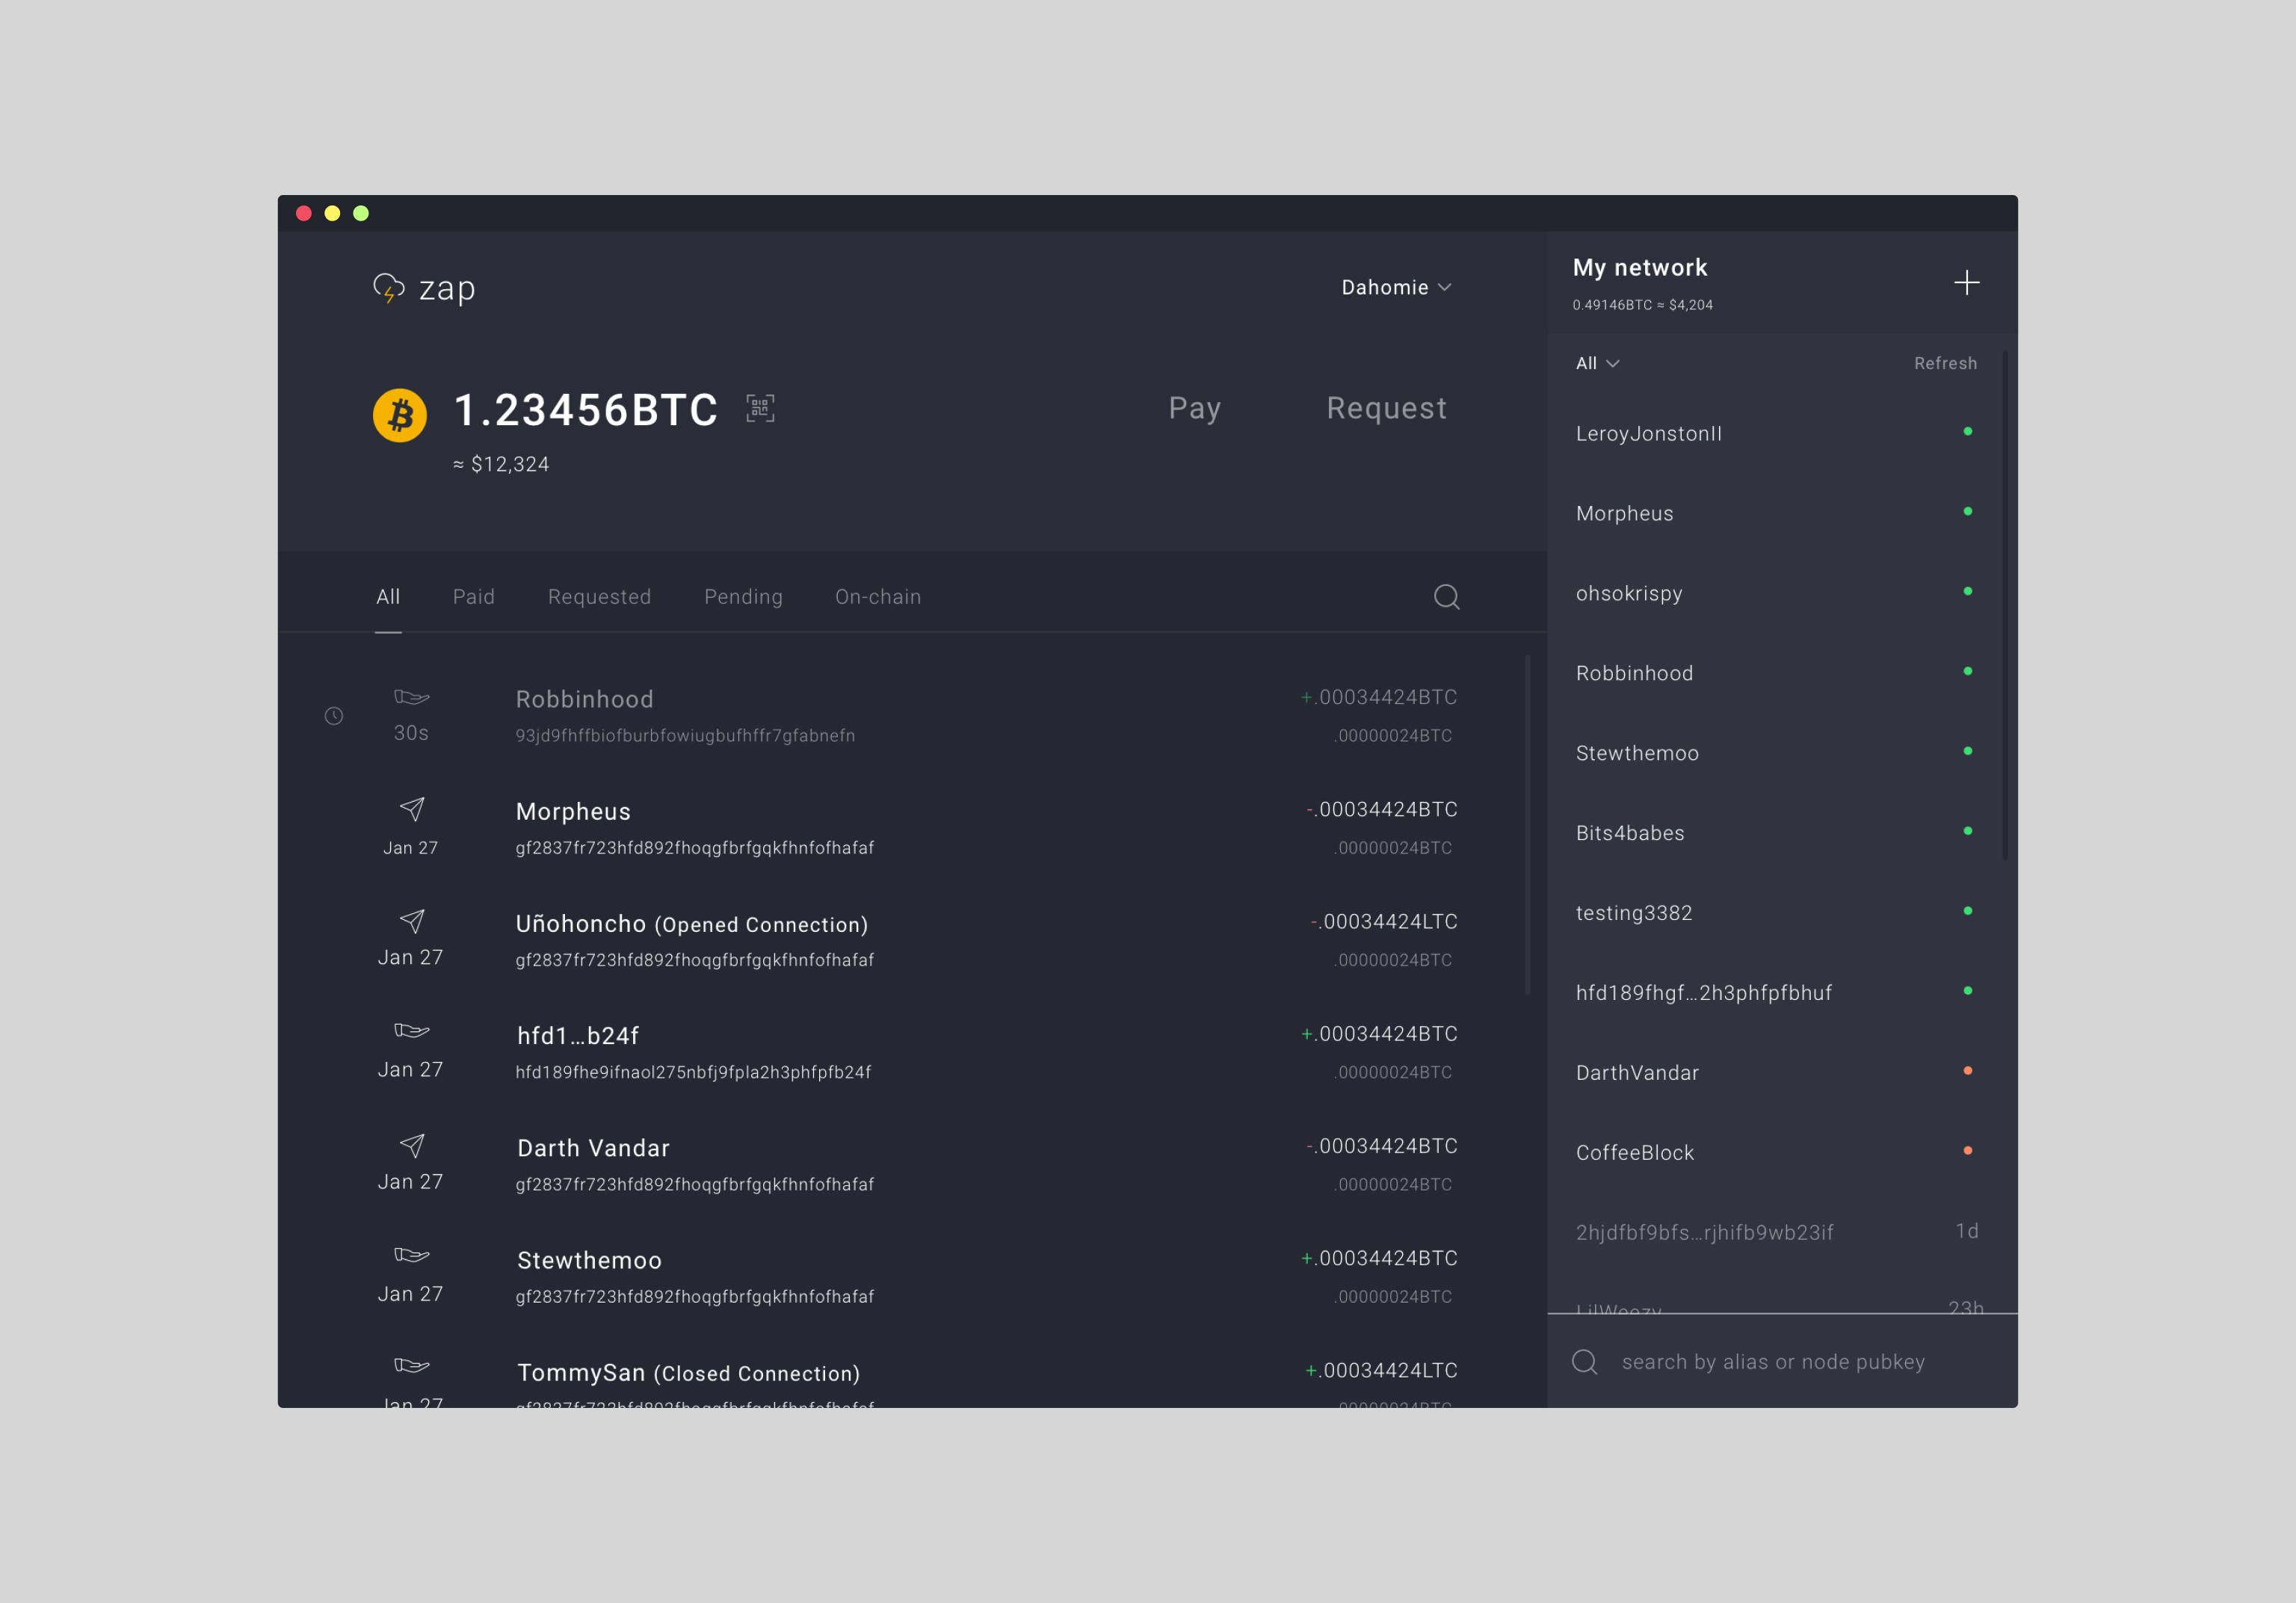
Task: Click the Pay button
Action: point(1194,408)
